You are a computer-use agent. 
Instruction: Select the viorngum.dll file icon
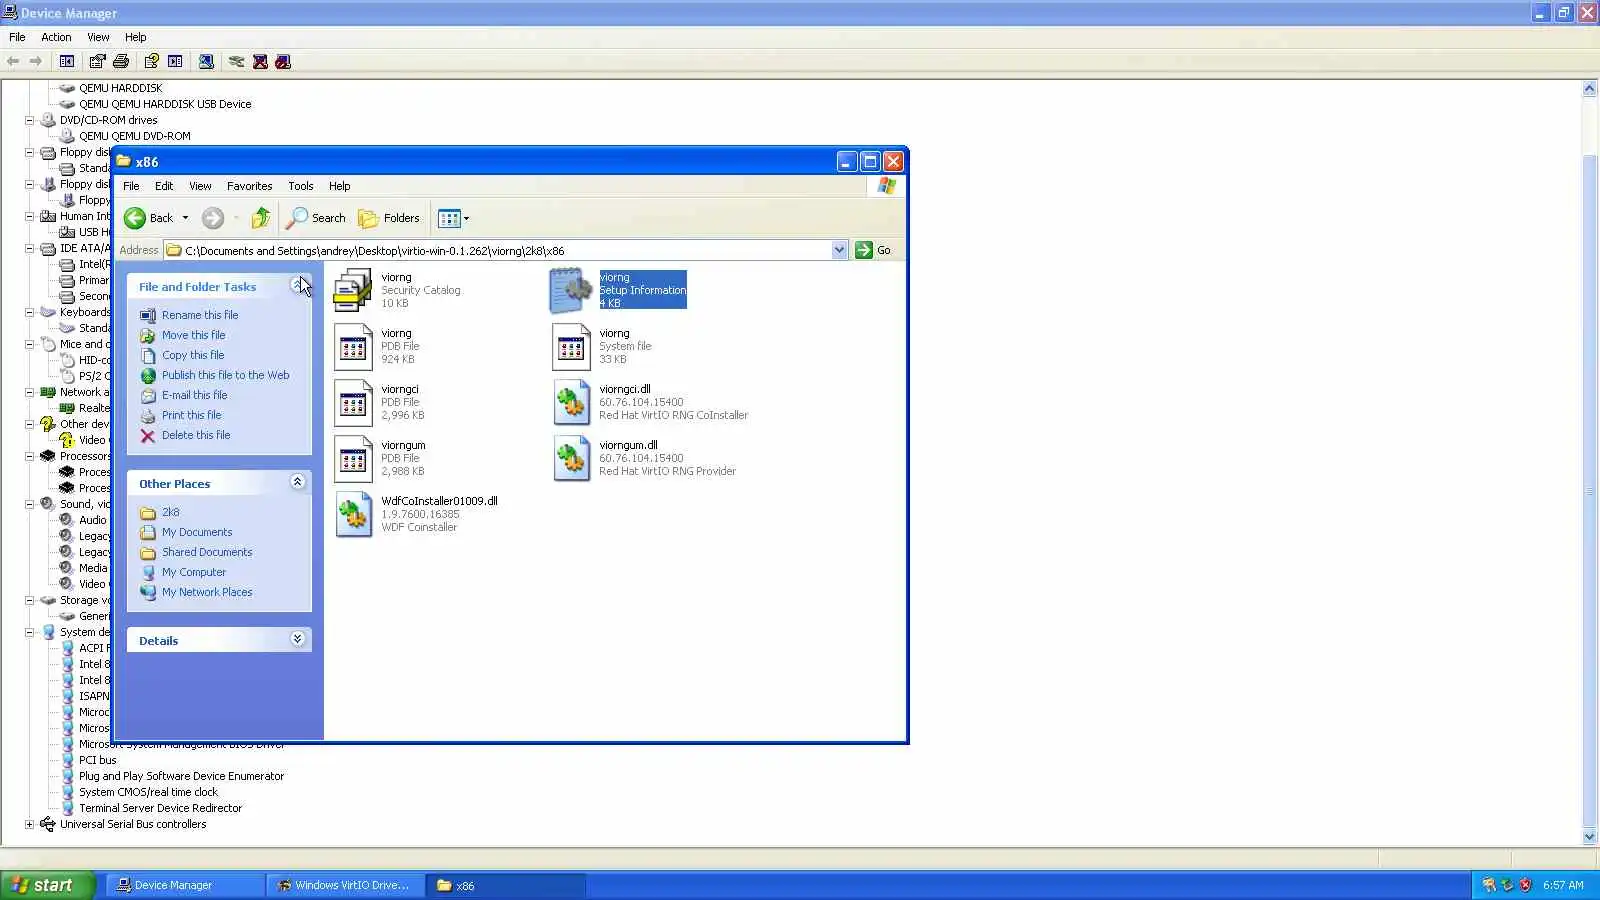(x=571, y=458)
